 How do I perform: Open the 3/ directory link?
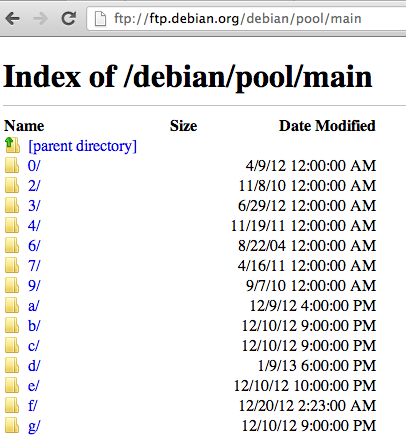(x=34, y=206)
